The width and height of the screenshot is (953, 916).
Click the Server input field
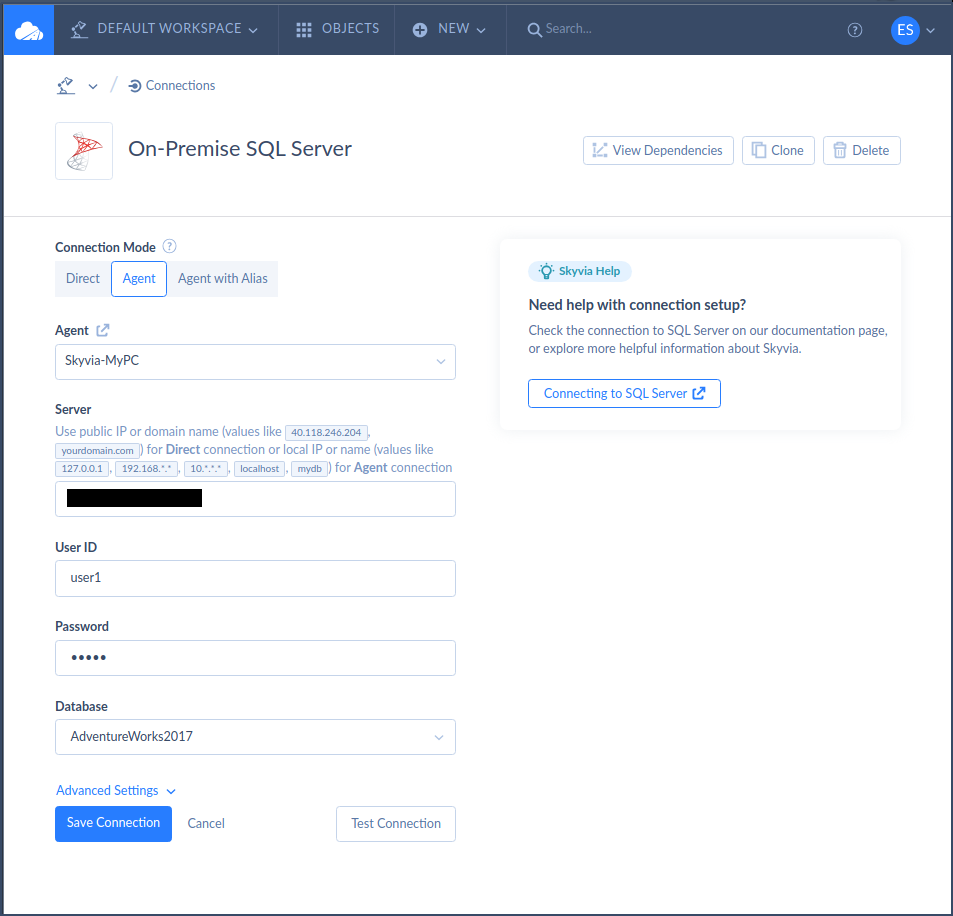[x=255, y=499]
